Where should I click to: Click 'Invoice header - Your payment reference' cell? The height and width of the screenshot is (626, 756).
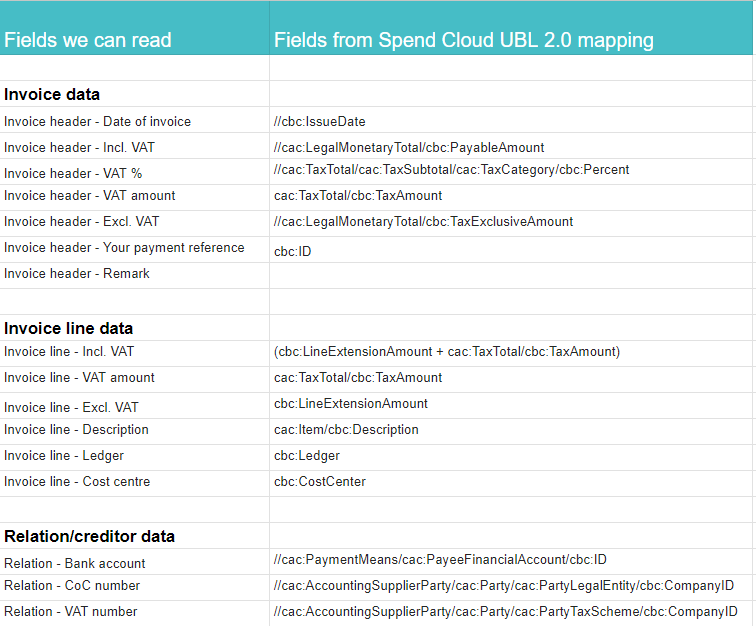pyautogui.click(x=124, y=247)
